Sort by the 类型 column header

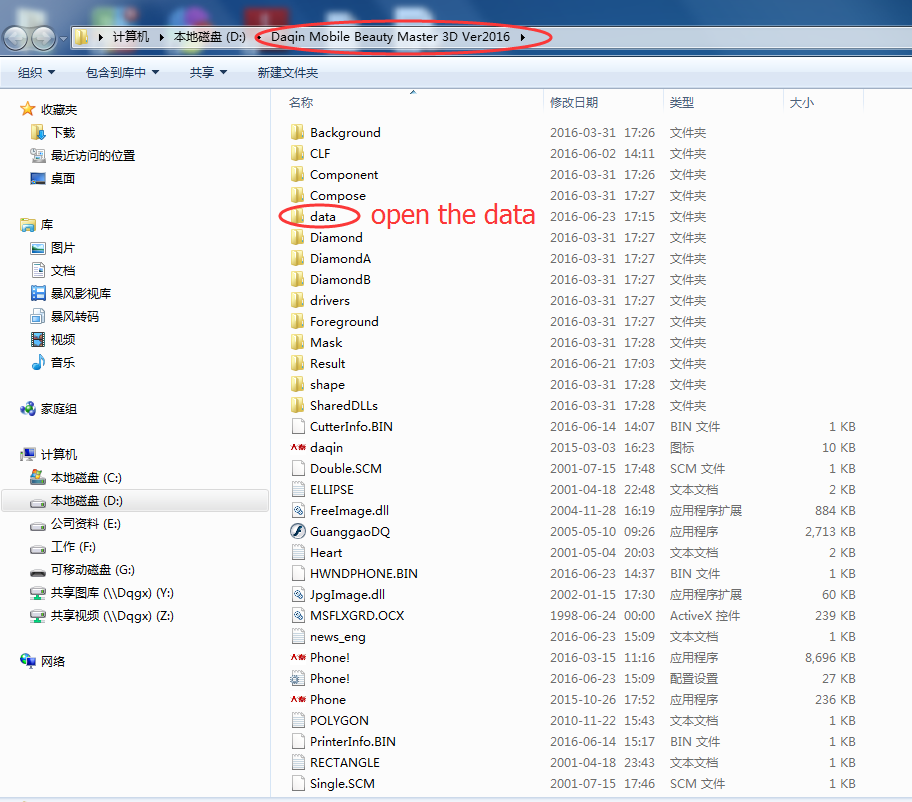681,102
